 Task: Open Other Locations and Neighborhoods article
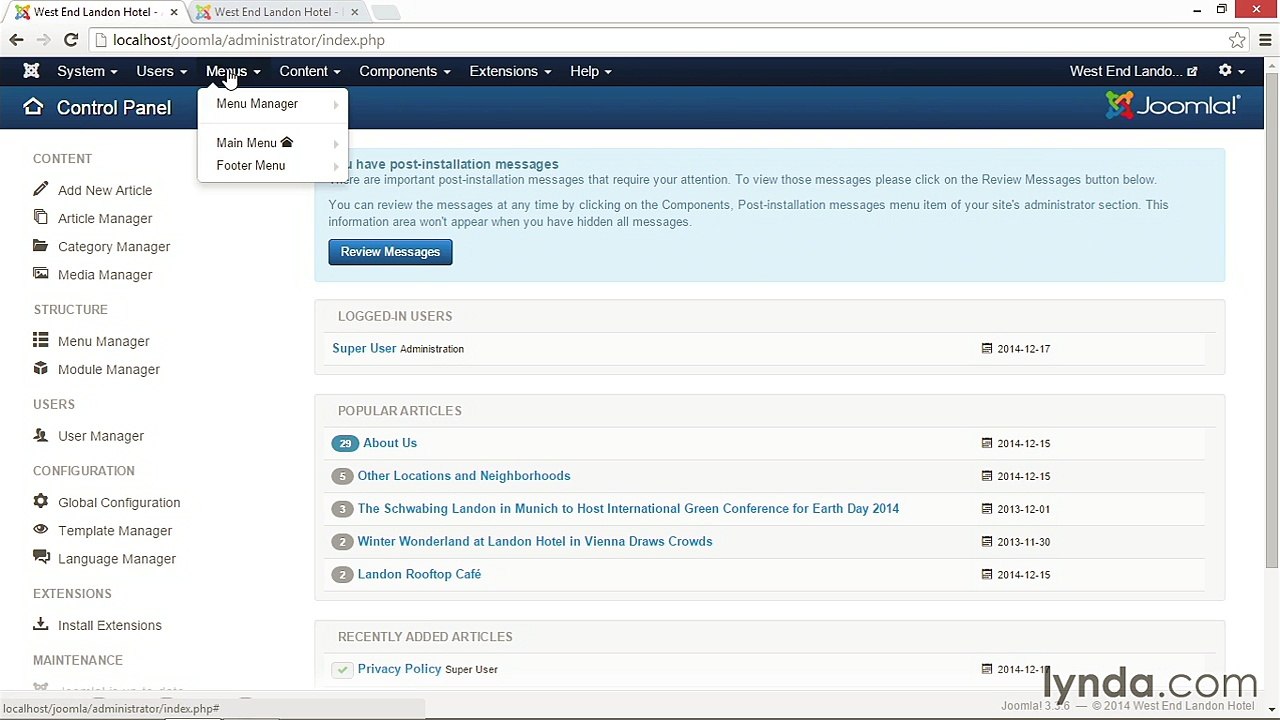coord(464,476)
